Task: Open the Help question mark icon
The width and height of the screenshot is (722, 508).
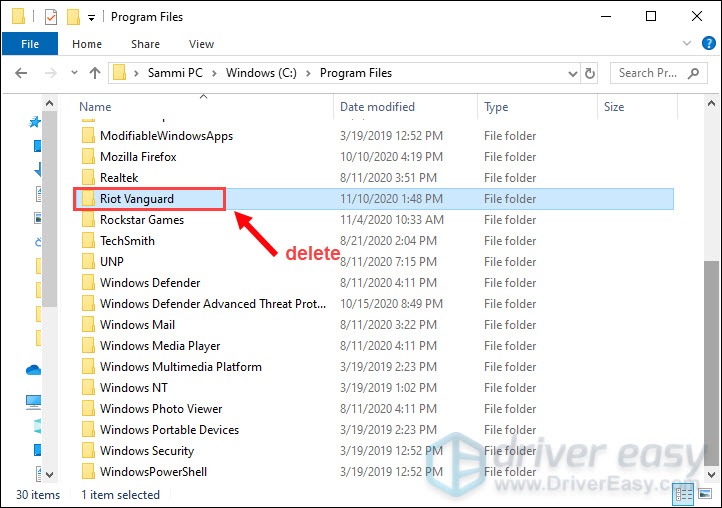Action: 708,43
